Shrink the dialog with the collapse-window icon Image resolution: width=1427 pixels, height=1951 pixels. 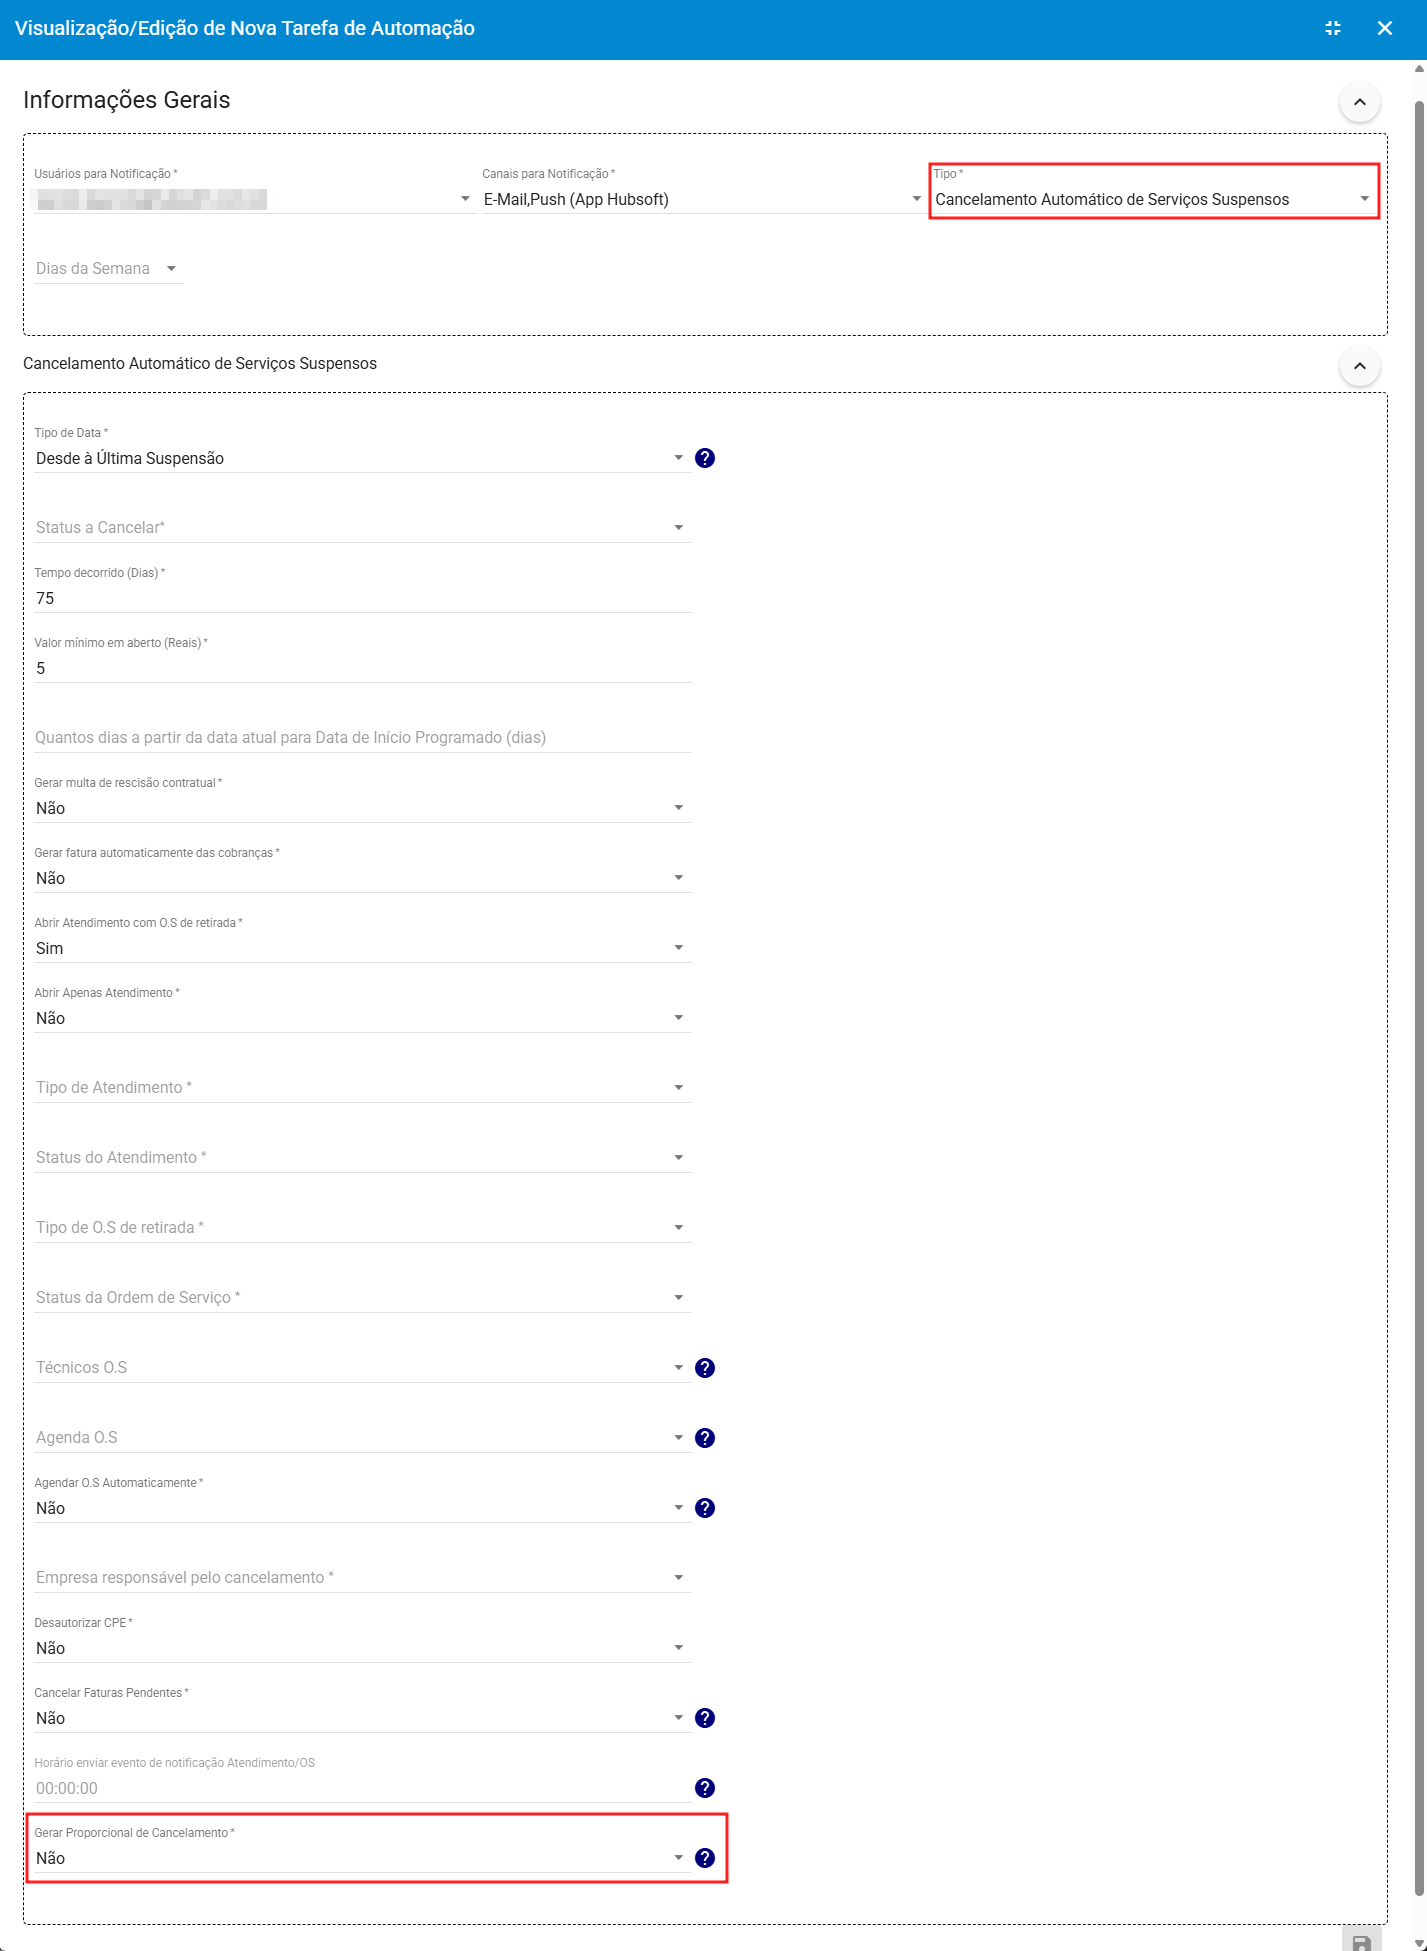coord(1333,28)
